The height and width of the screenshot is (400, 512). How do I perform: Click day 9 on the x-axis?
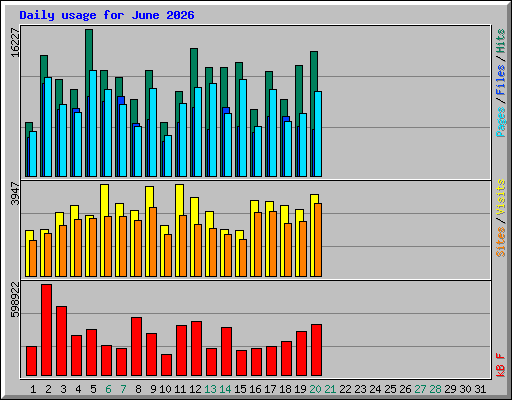coord(153,389)
